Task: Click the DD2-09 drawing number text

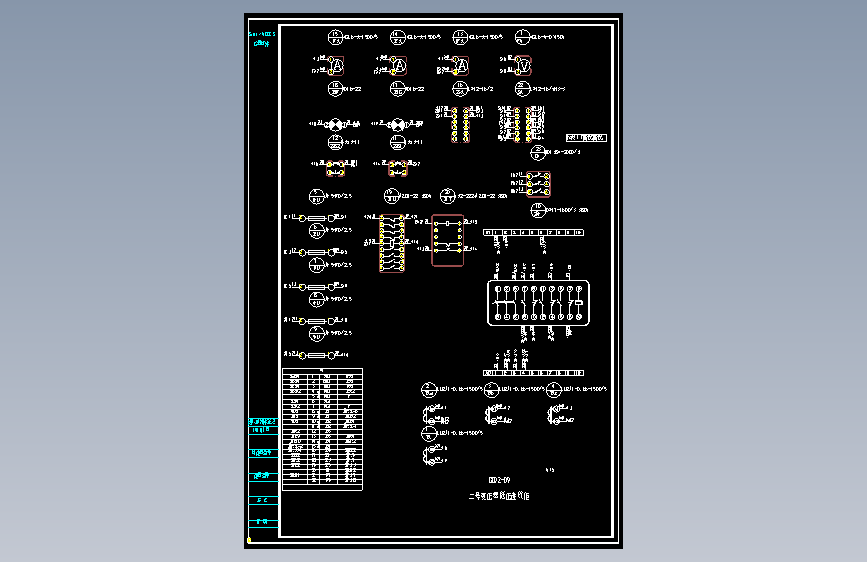Action: 499,480
